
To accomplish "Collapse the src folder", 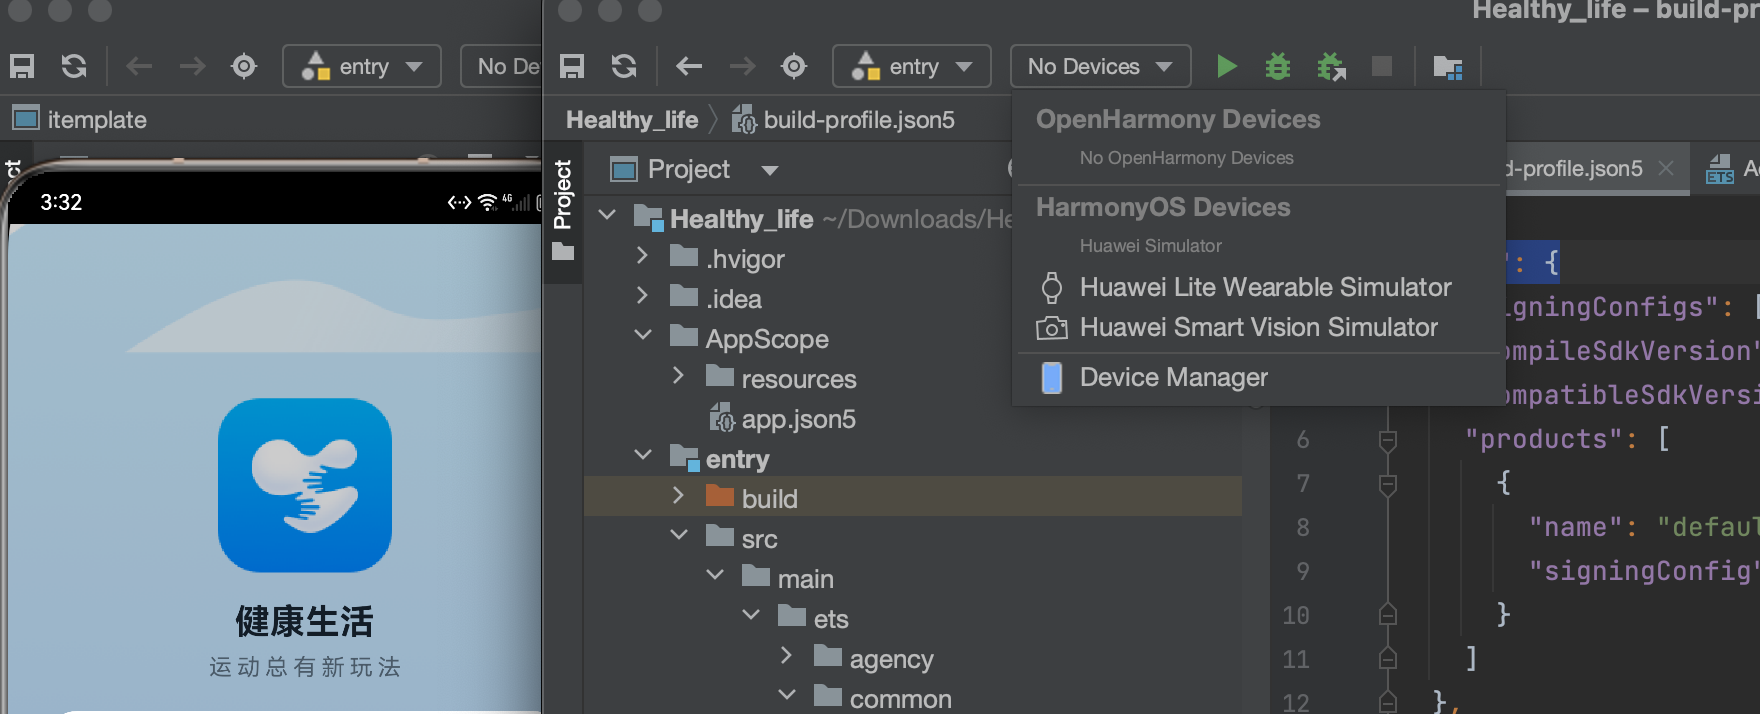I will tap(679, 535).
